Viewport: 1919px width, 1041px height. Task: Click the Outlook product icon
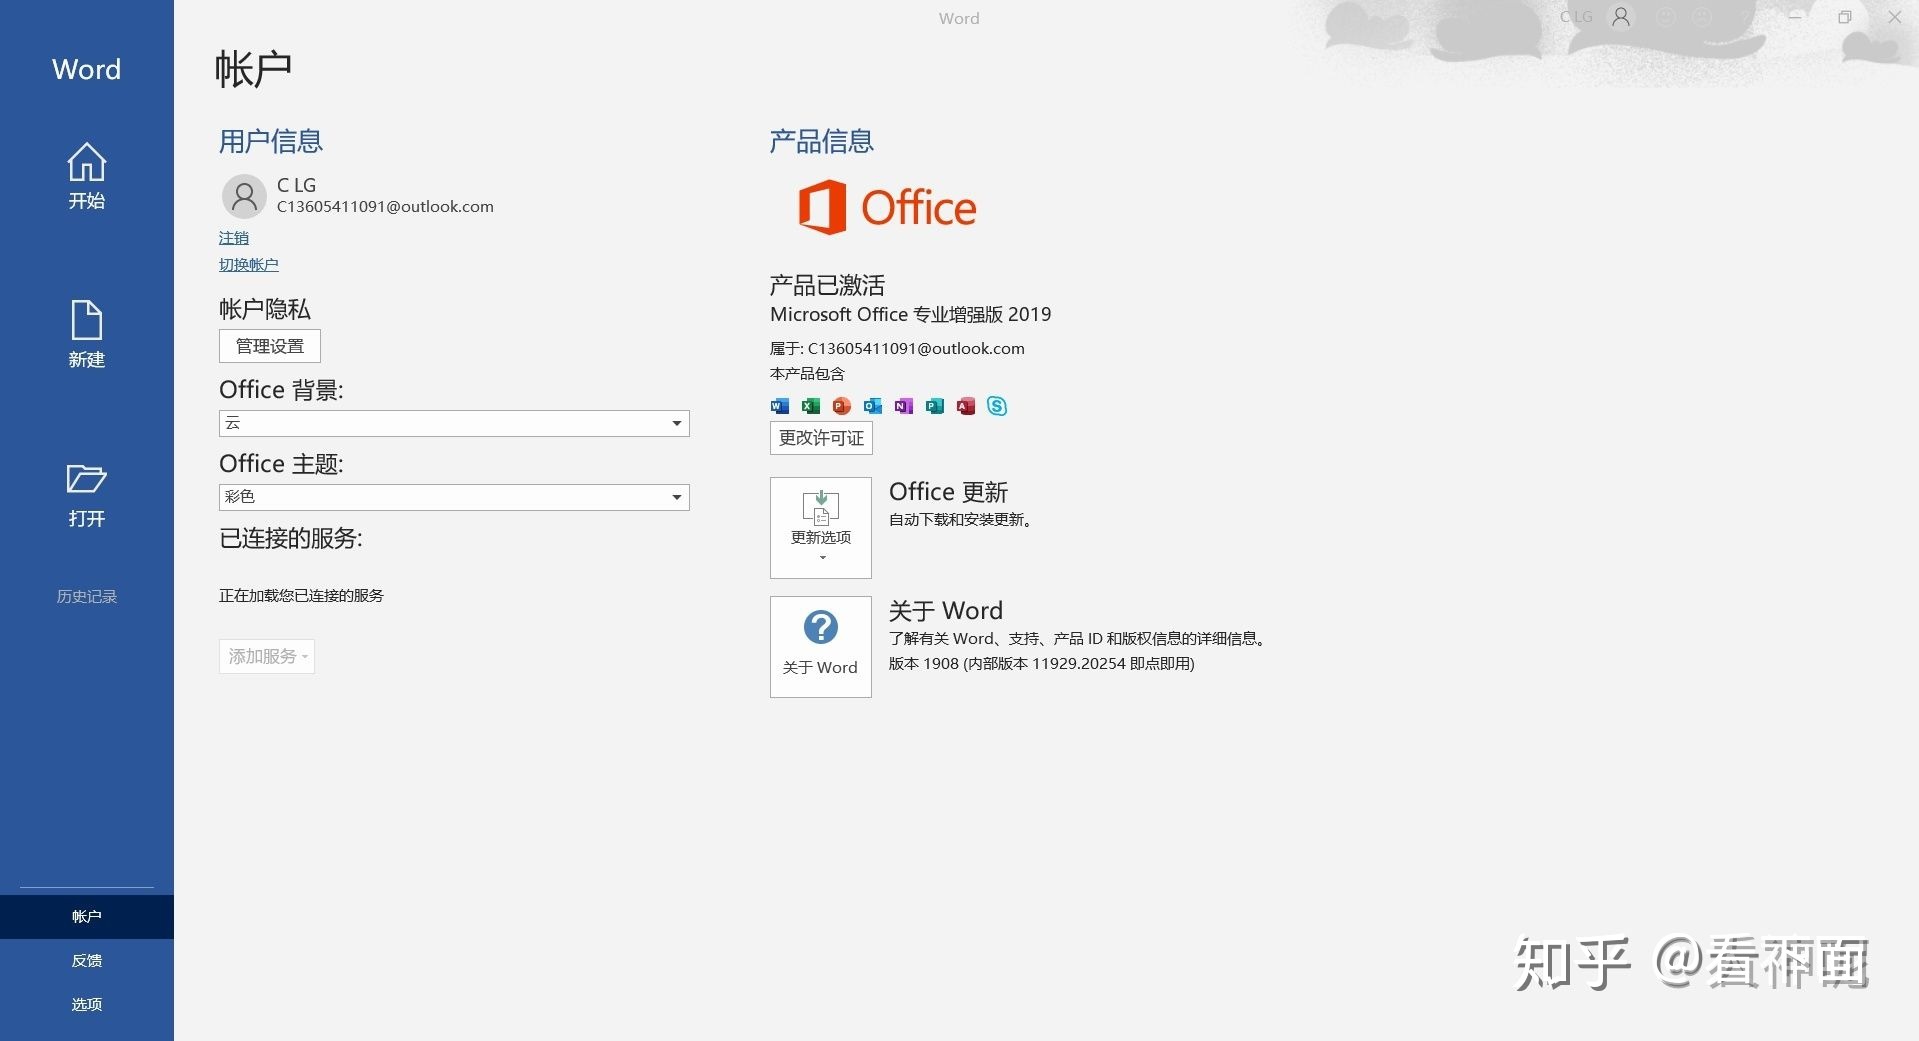coord(873,406)
